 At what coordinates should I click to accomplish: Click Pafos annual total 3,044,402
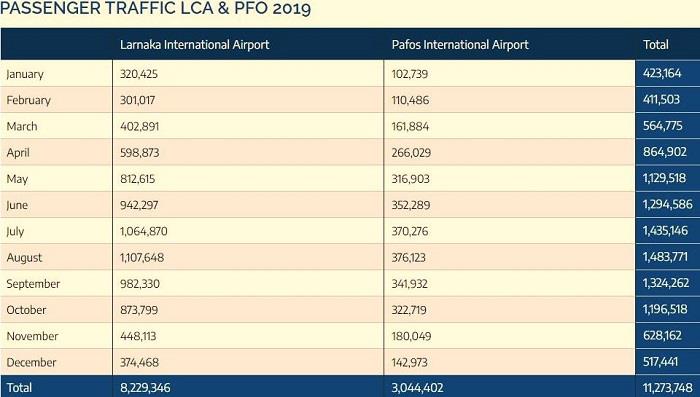tap(417, 388)
